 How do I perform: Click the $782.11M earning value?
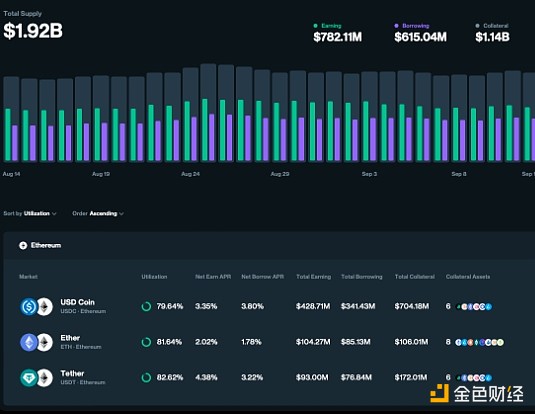tap(337, 37)
